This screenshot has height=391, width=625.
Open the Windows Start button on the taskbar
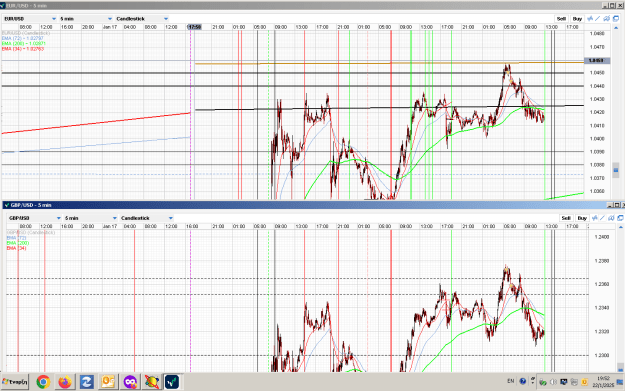click(15, 382)
